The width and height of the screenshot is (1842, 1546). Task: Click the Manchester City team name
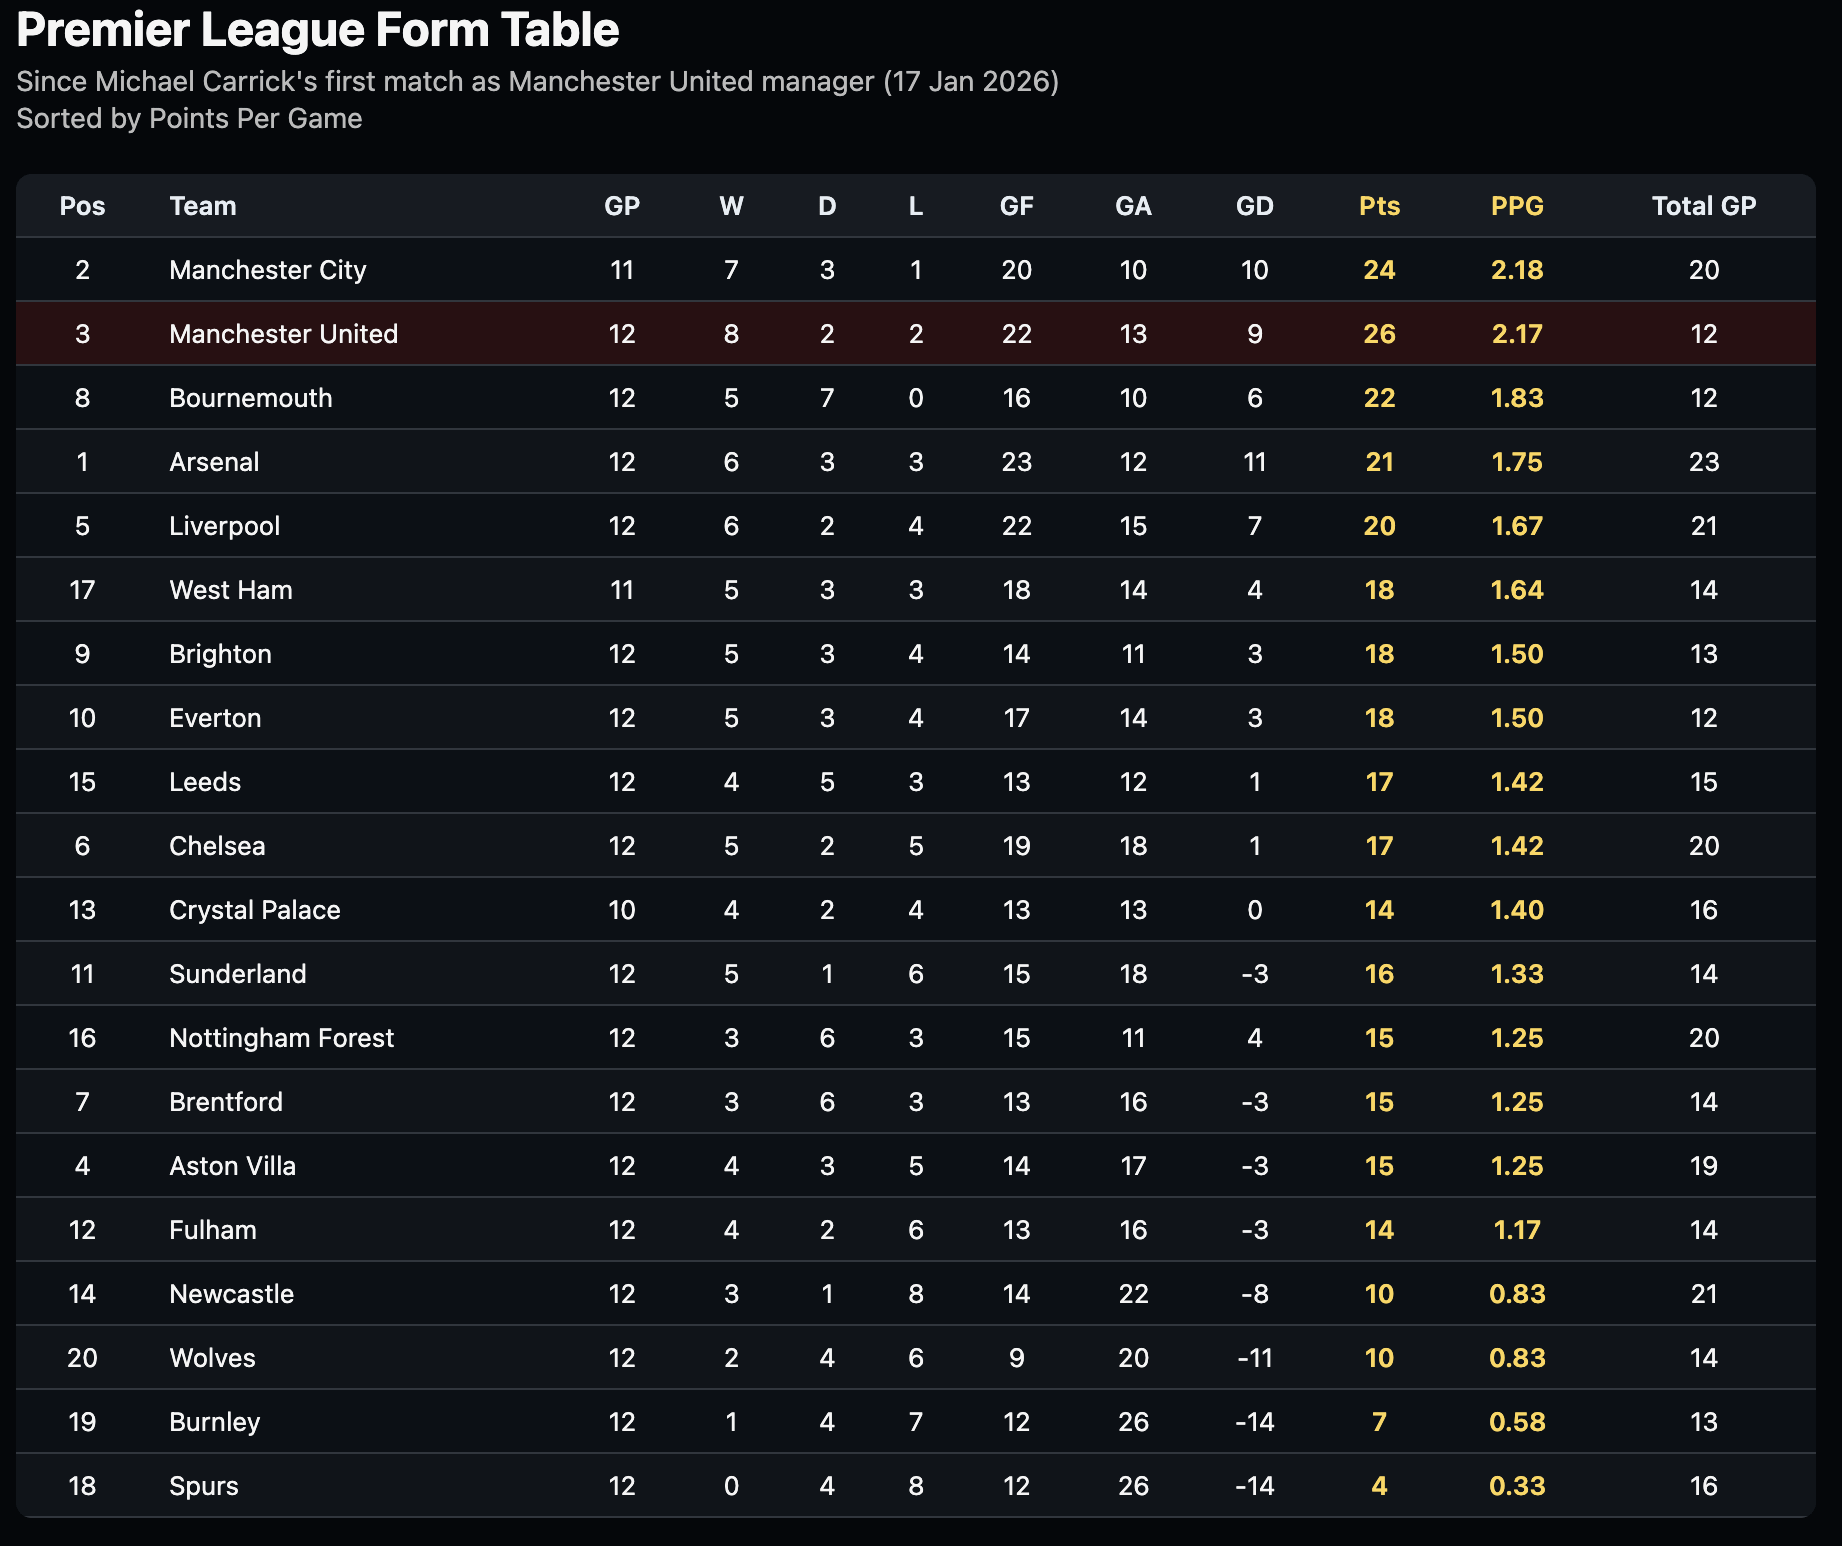(x=268, y=270)
